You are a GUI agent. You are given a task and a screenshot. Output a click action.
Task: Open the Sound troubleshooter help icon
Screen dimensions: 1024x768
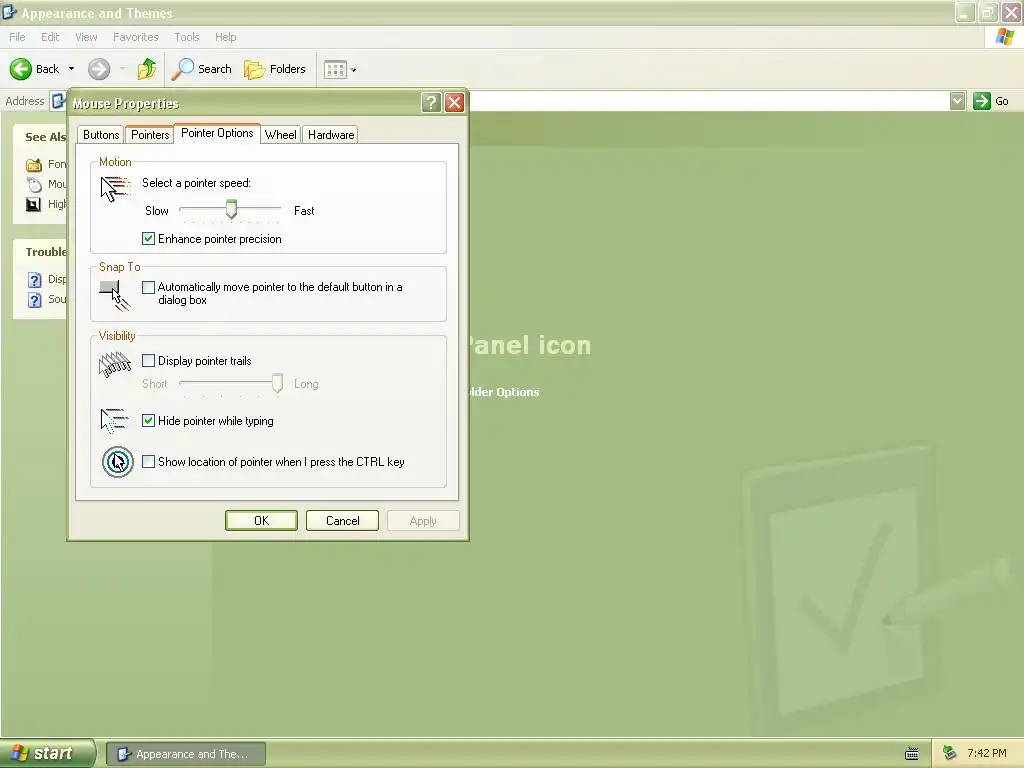coord(35,300)
